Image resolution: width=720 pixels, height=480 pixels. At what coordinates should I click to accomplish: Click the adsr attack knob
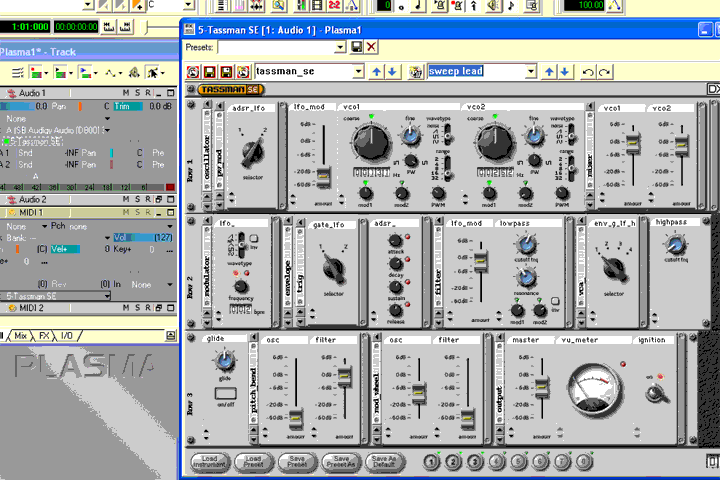coord(395,240)
